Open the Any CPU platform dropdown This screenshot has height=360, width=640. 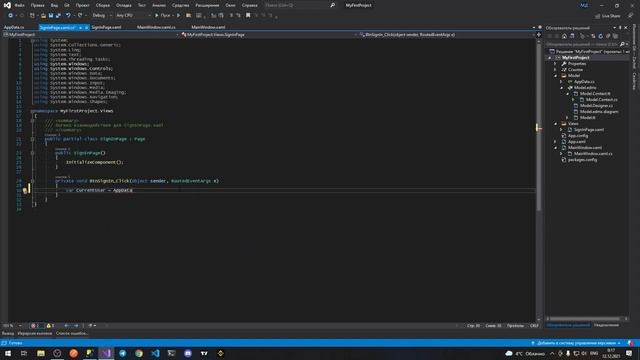point(133,16)
